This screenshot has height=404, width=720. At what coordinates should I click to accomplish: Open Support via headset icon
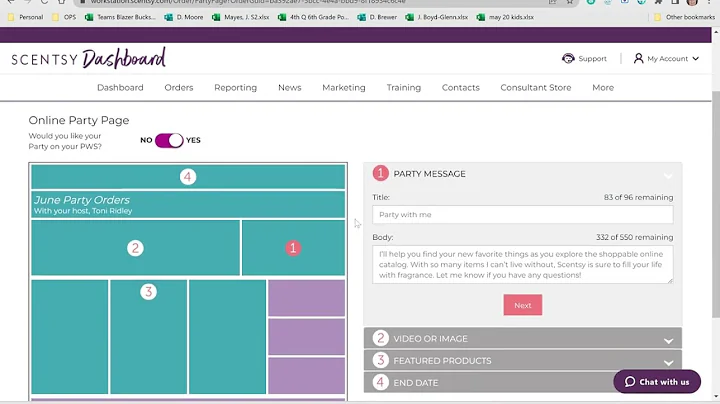[568, 58]
